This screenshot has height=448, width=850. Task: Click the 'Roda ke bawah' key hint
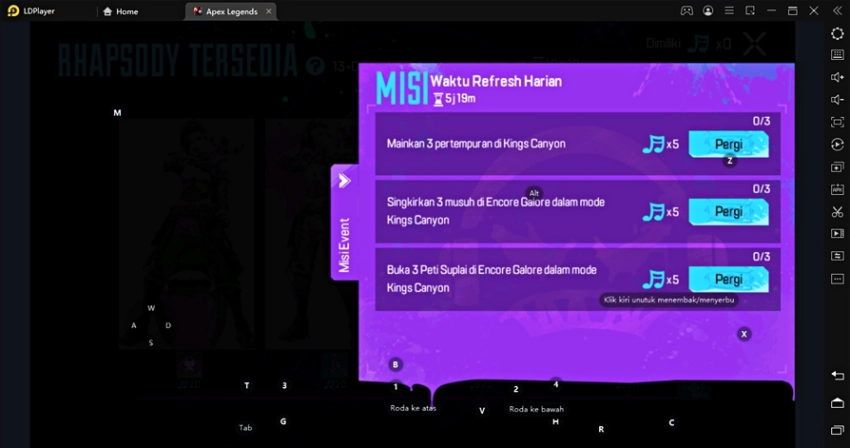tap(536, 409)
